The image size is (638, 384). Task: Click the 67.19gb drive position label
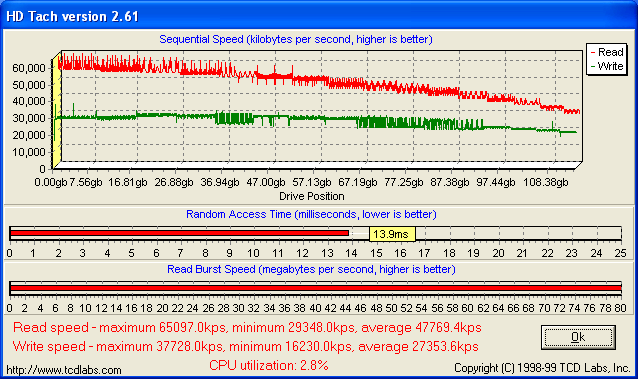(358, 182)
